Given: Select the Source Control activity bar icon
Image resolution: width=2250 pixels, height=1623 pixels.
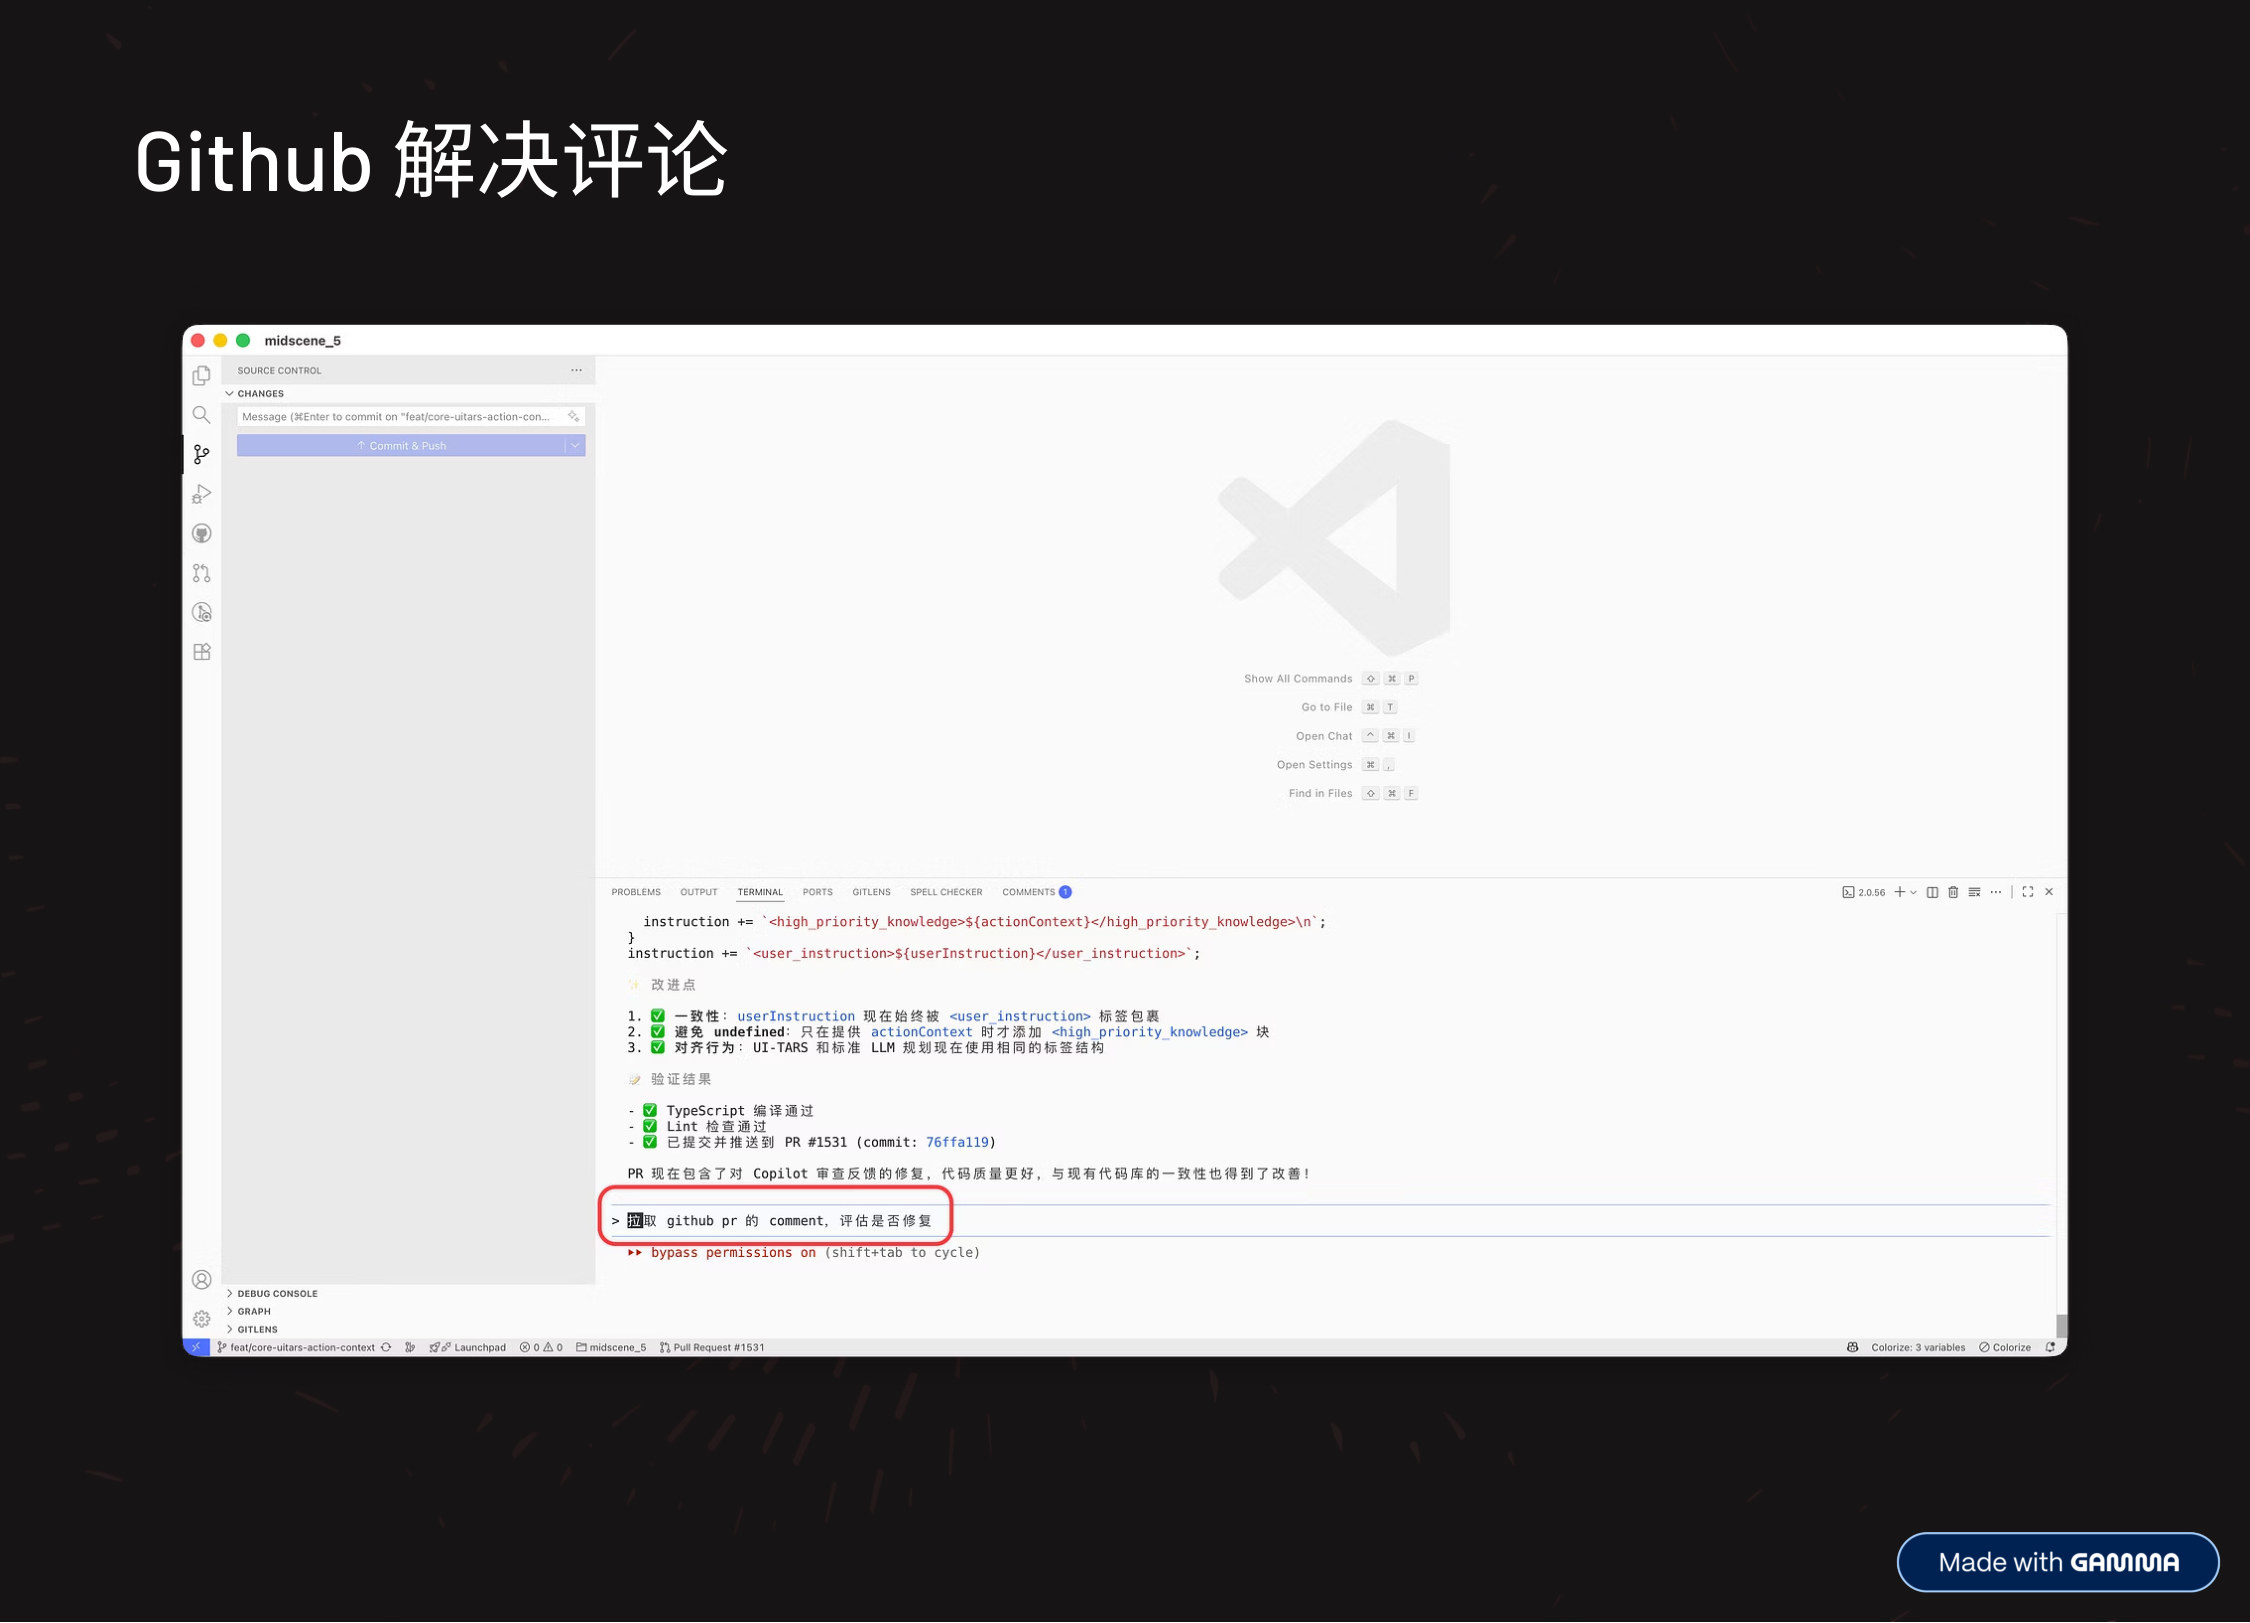Looking at the screenshot, I should point(202,455).
